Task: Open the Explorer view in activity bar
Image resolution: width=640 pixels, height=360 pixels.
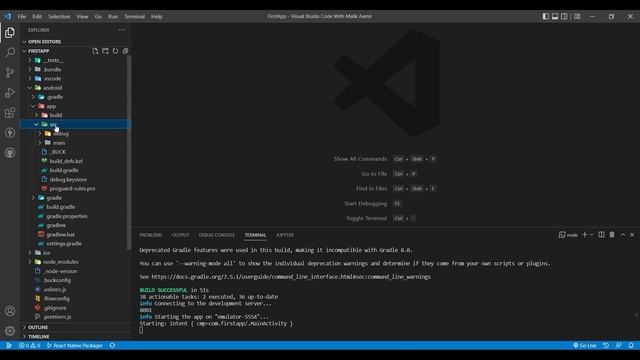Action: click(10, 33)
